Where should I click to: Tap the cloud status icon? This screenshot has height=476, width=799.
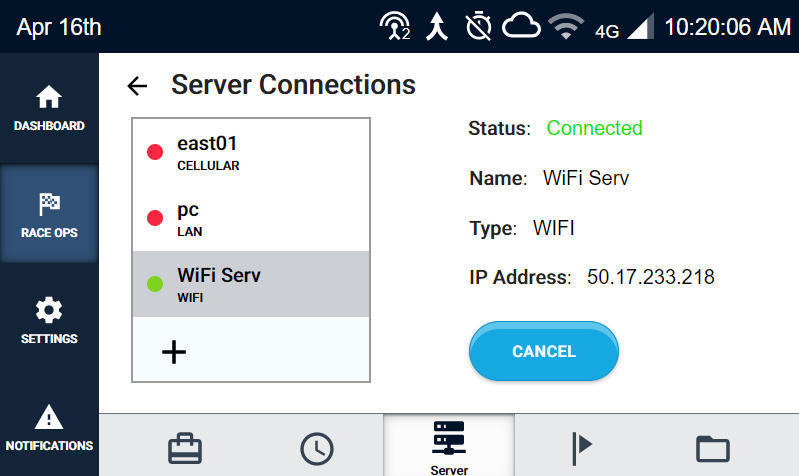521,27
